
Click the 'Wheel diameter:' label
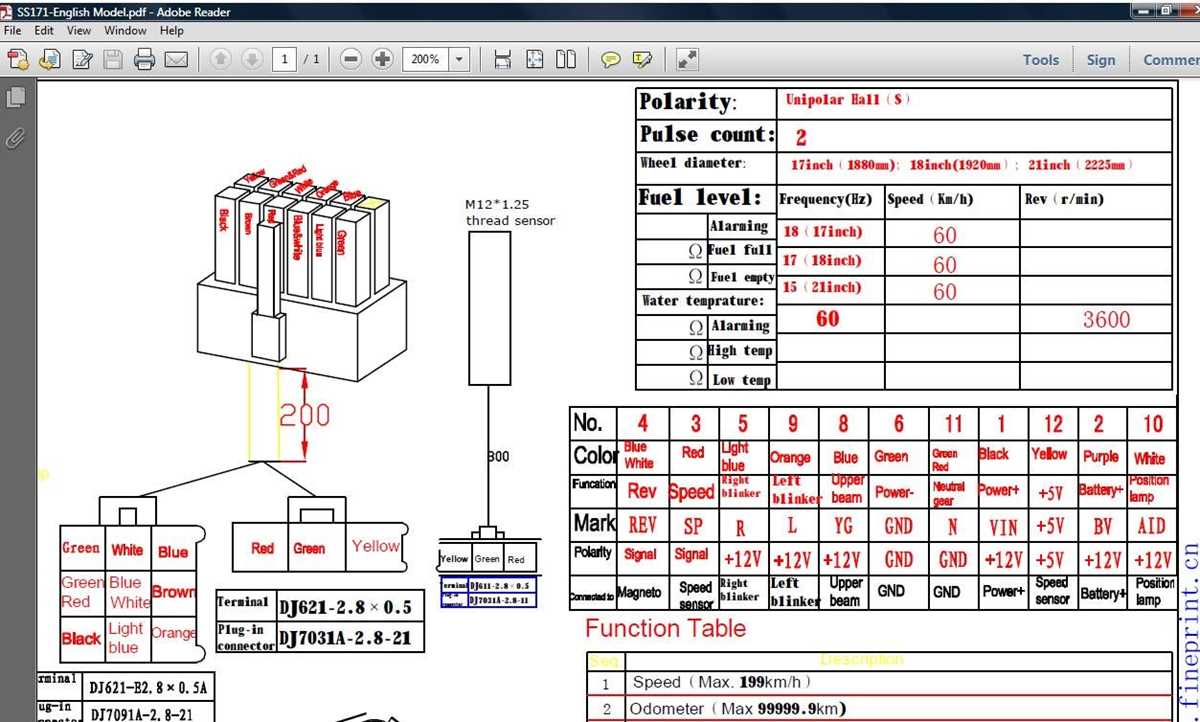click(692, 163)
